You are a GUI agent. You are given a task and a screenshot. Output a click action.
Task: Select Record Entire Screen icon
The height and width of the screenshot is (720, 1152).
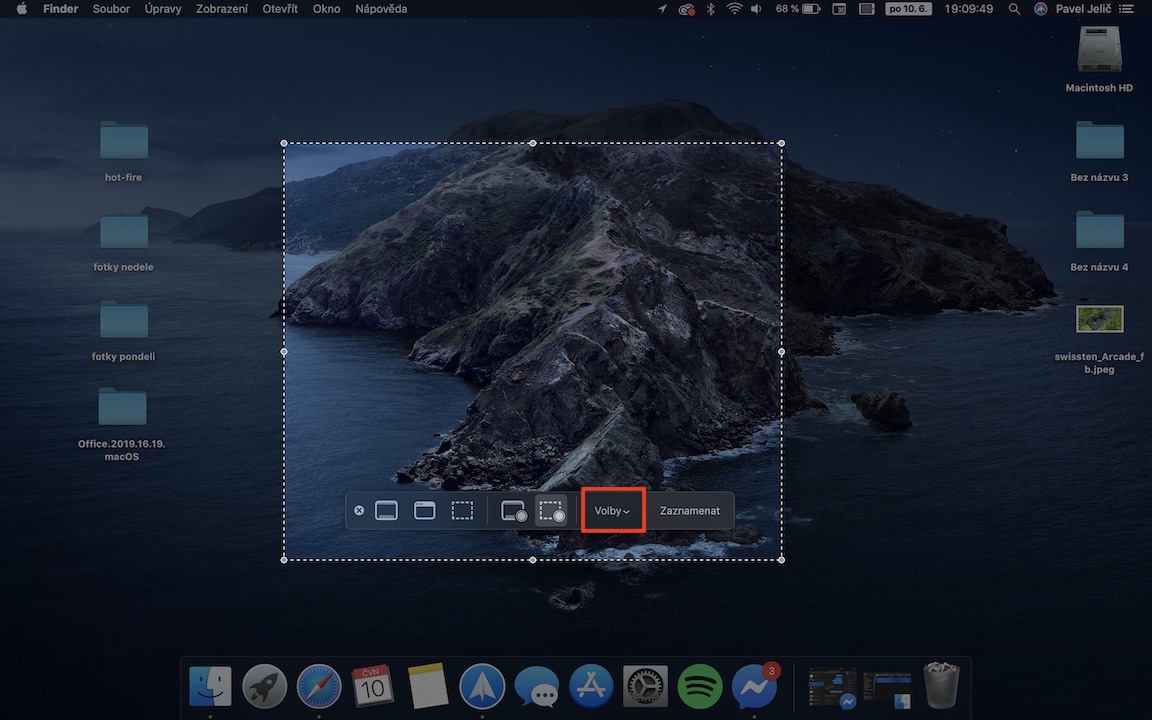tap(513, 511)
